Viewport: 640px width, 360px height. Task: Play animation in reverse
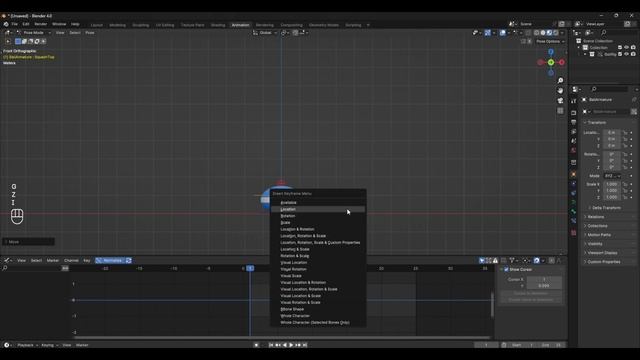pyautogui.click(x=285, y=345)
